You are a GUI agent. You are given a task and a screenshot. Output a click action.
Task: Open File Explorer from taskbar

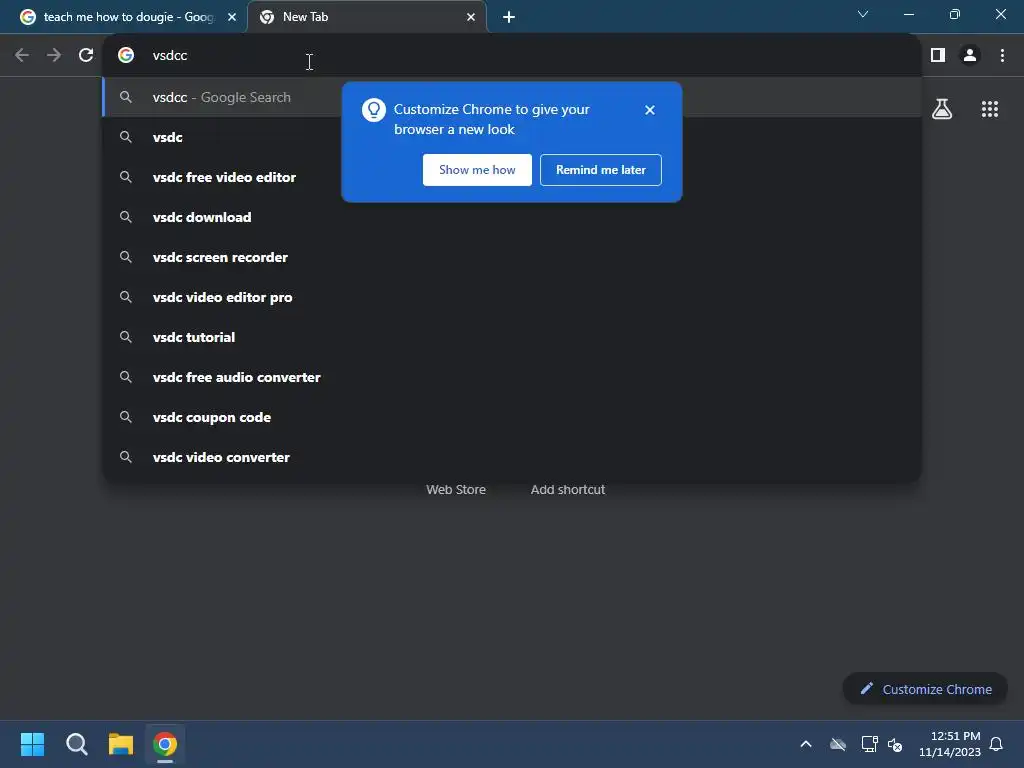pos(121,744)
